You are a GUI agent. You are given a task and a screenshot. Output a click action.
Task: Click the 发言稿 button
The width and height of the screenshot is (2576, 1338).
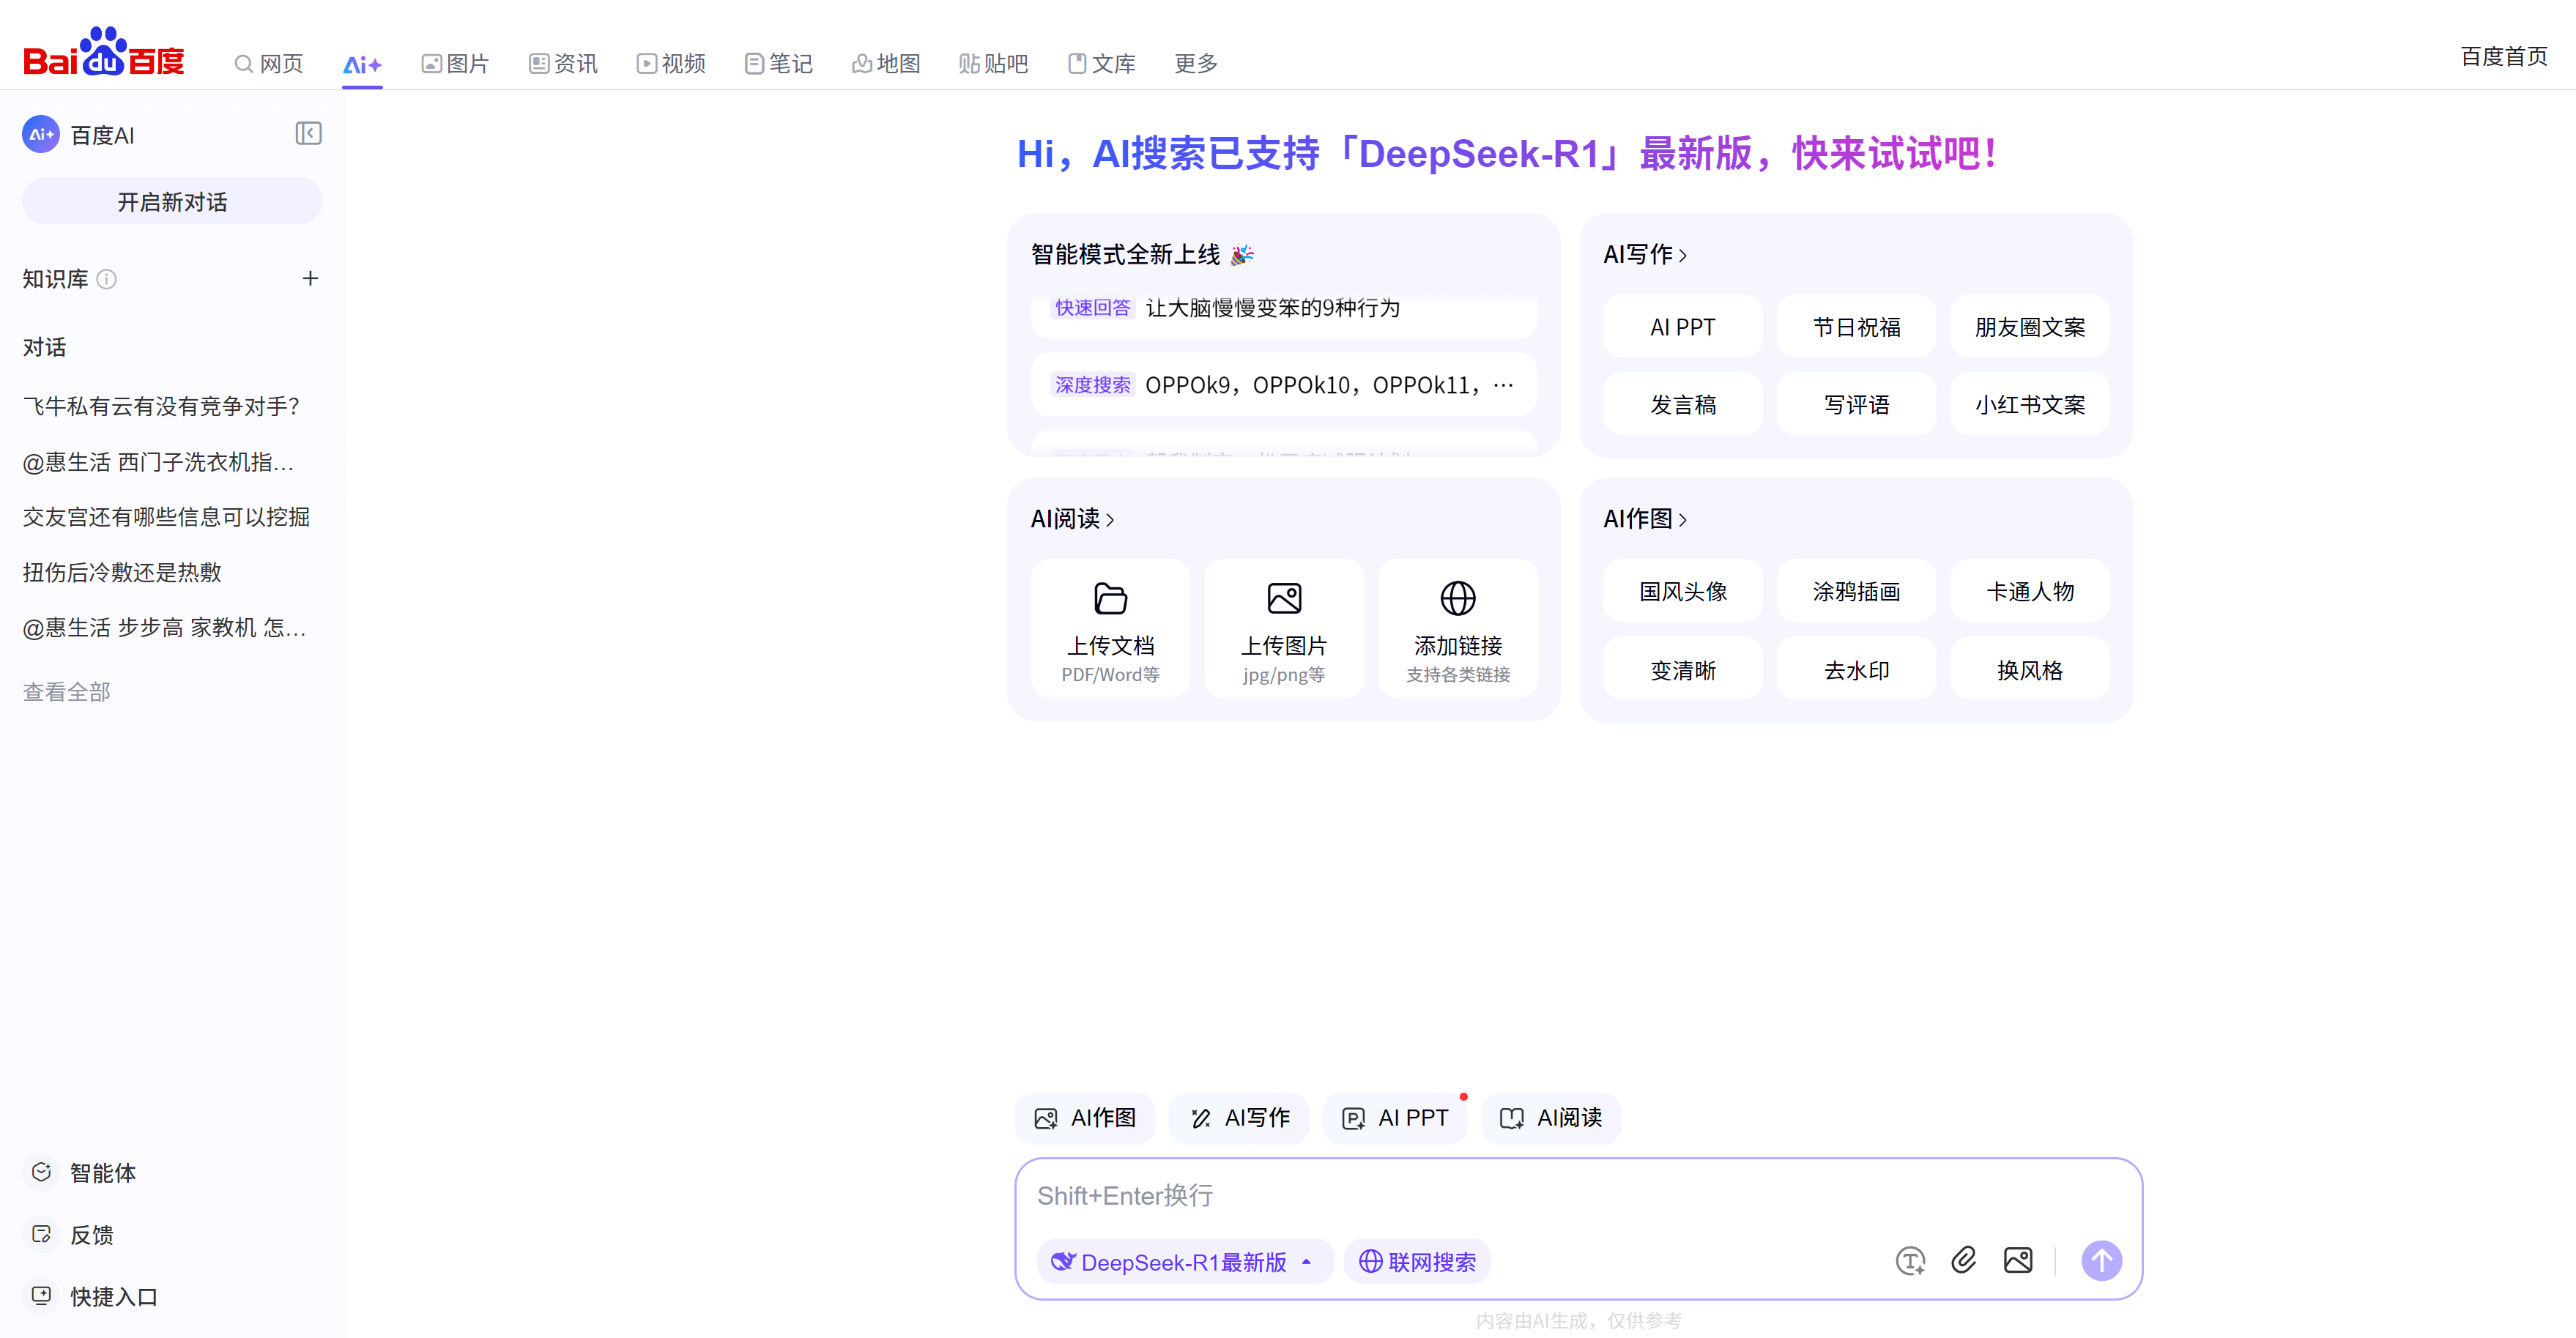click(1682, 404)
